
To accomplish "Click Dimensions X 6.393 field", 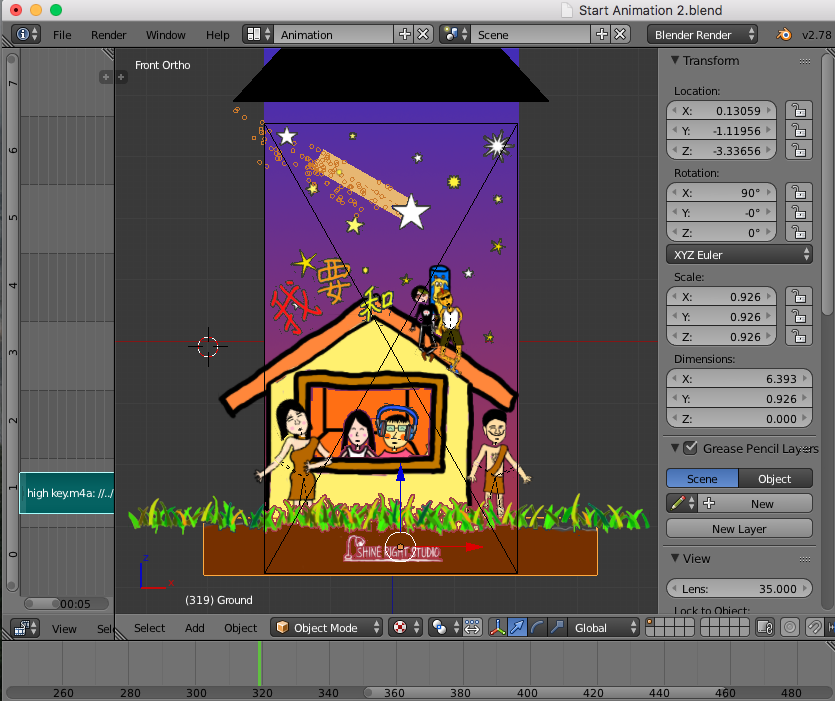I will pyautogui.click(x=739, y=379).
